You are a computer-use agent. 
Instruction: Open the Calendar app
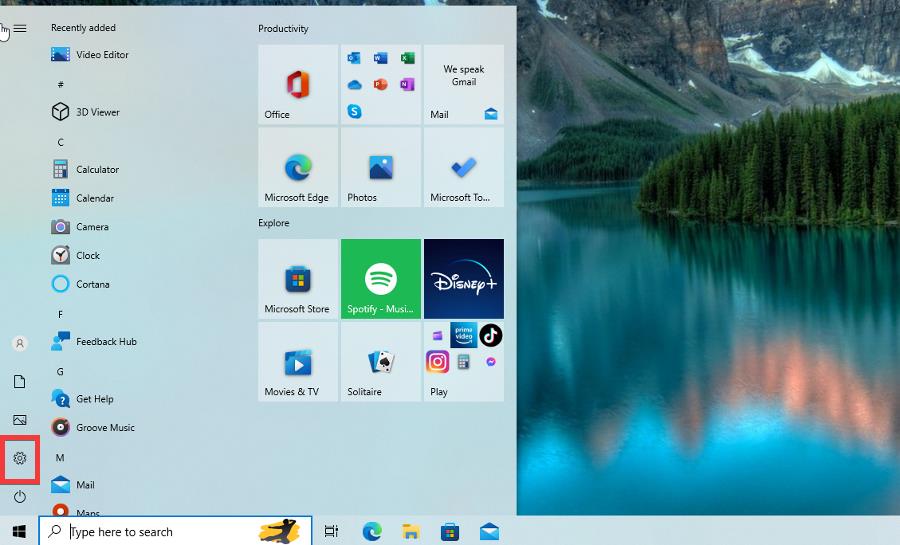coord(83,198)
